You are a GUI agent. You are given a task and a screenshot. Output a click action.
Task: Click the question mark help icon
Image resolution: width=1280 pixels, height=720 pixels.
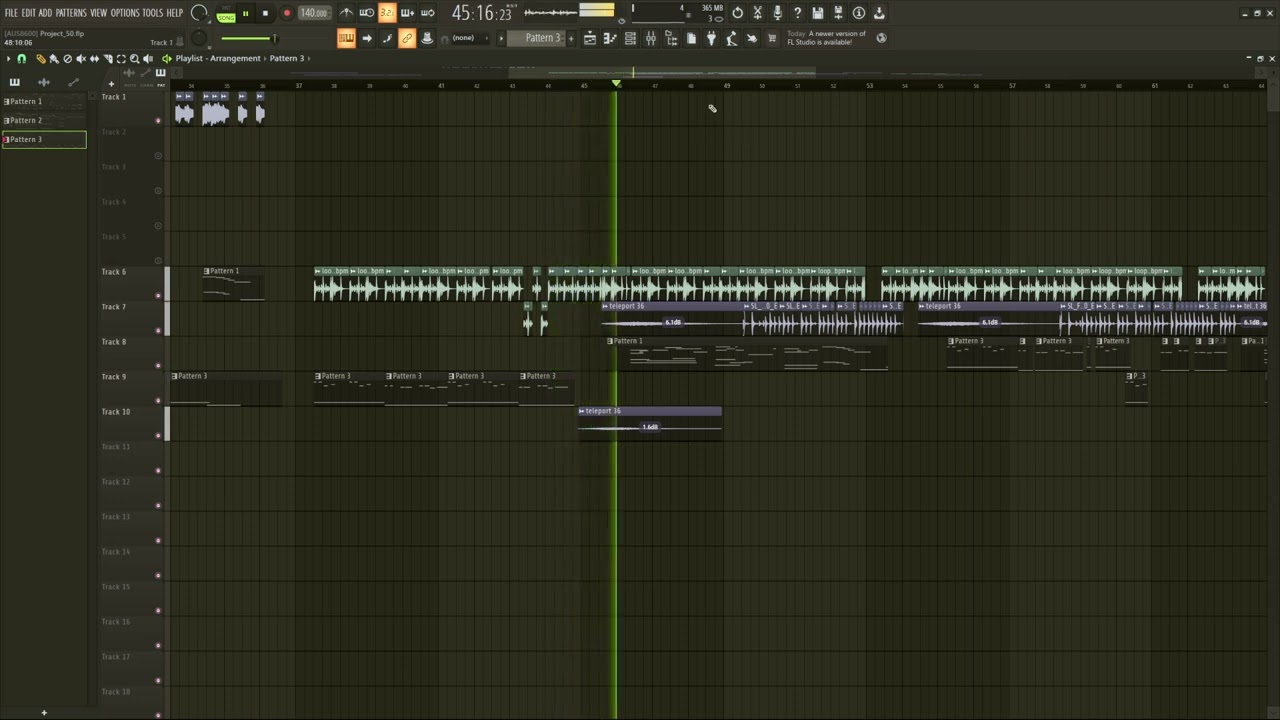(797, 13)
